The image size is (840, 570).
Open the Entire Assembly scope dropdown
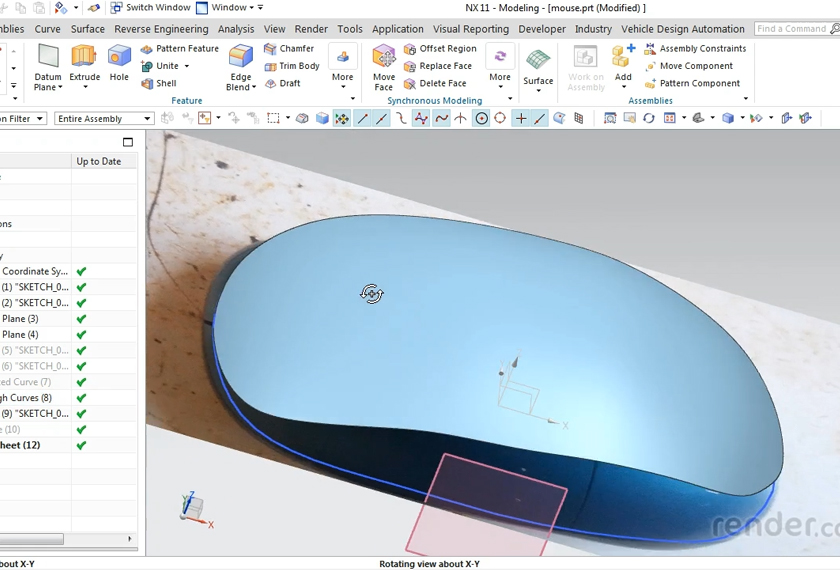pyautogui.click(x=104, y=119)
